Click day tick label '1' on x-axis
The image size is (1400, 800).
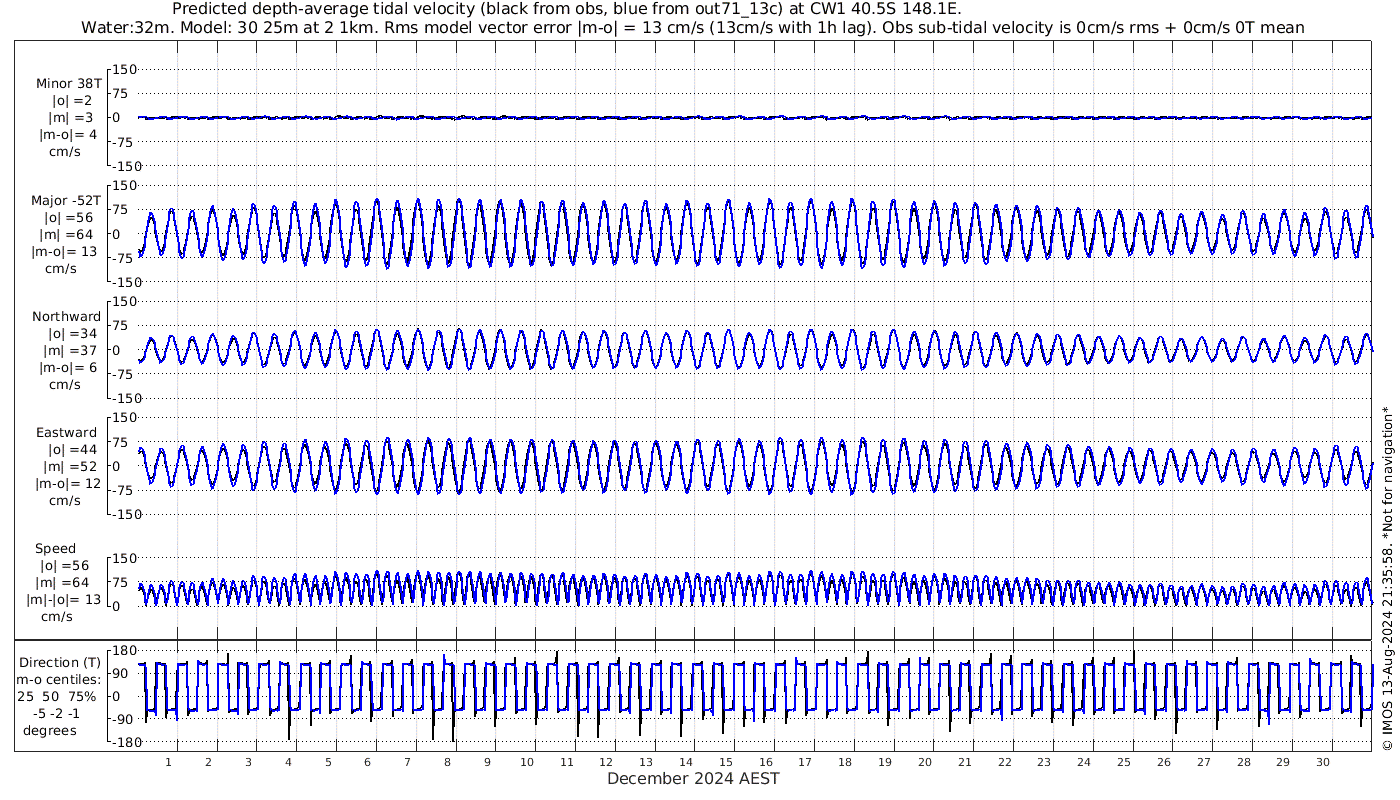[x=169, y=762]
